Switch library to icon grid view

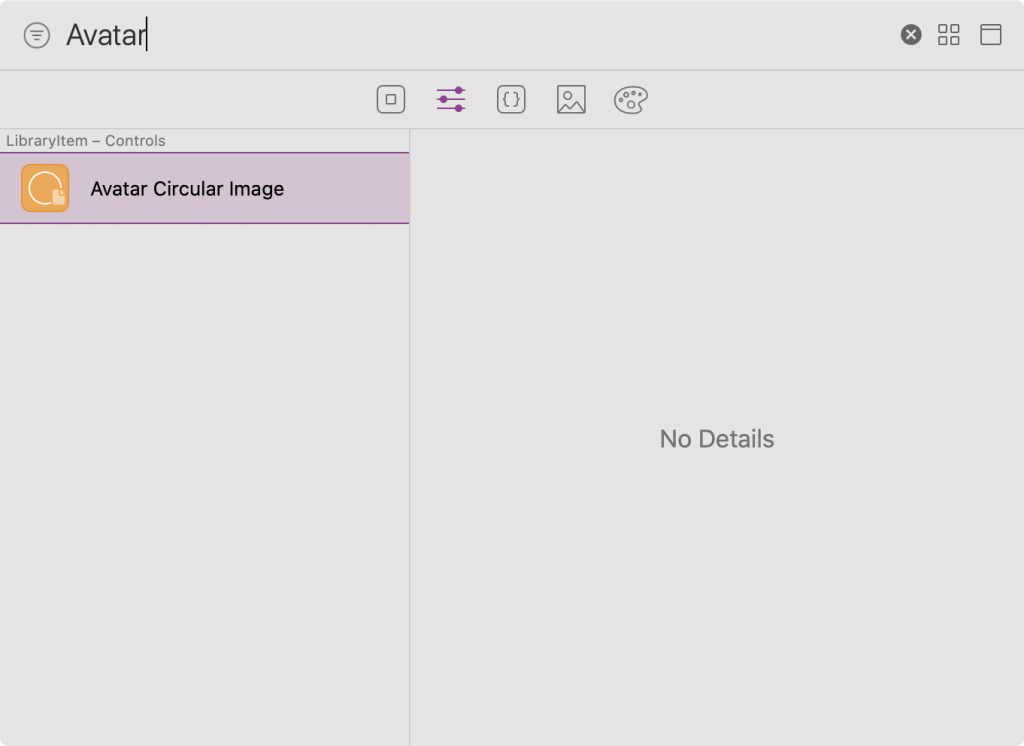948,35
